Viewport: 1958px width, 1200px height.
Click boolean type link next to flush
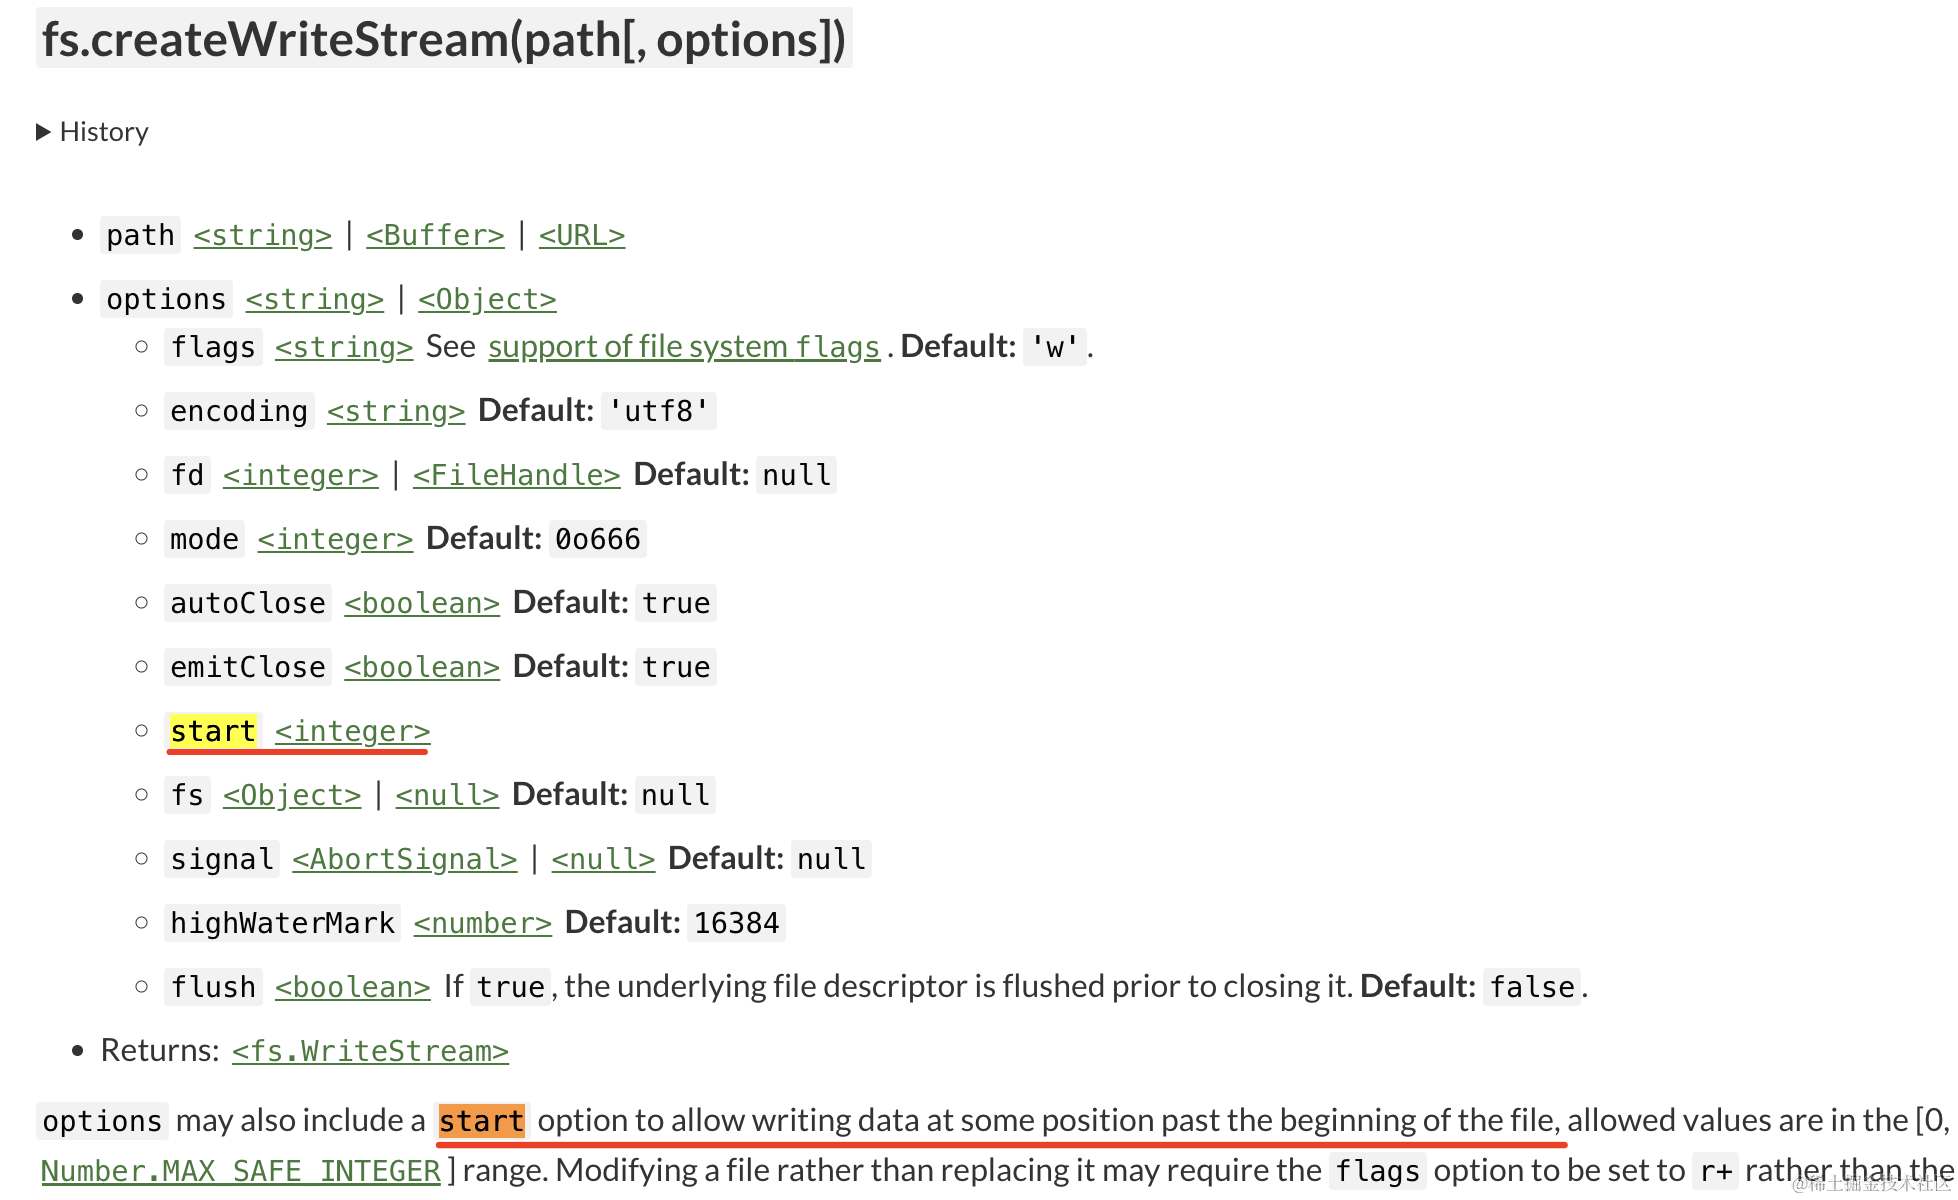[352, 987]
